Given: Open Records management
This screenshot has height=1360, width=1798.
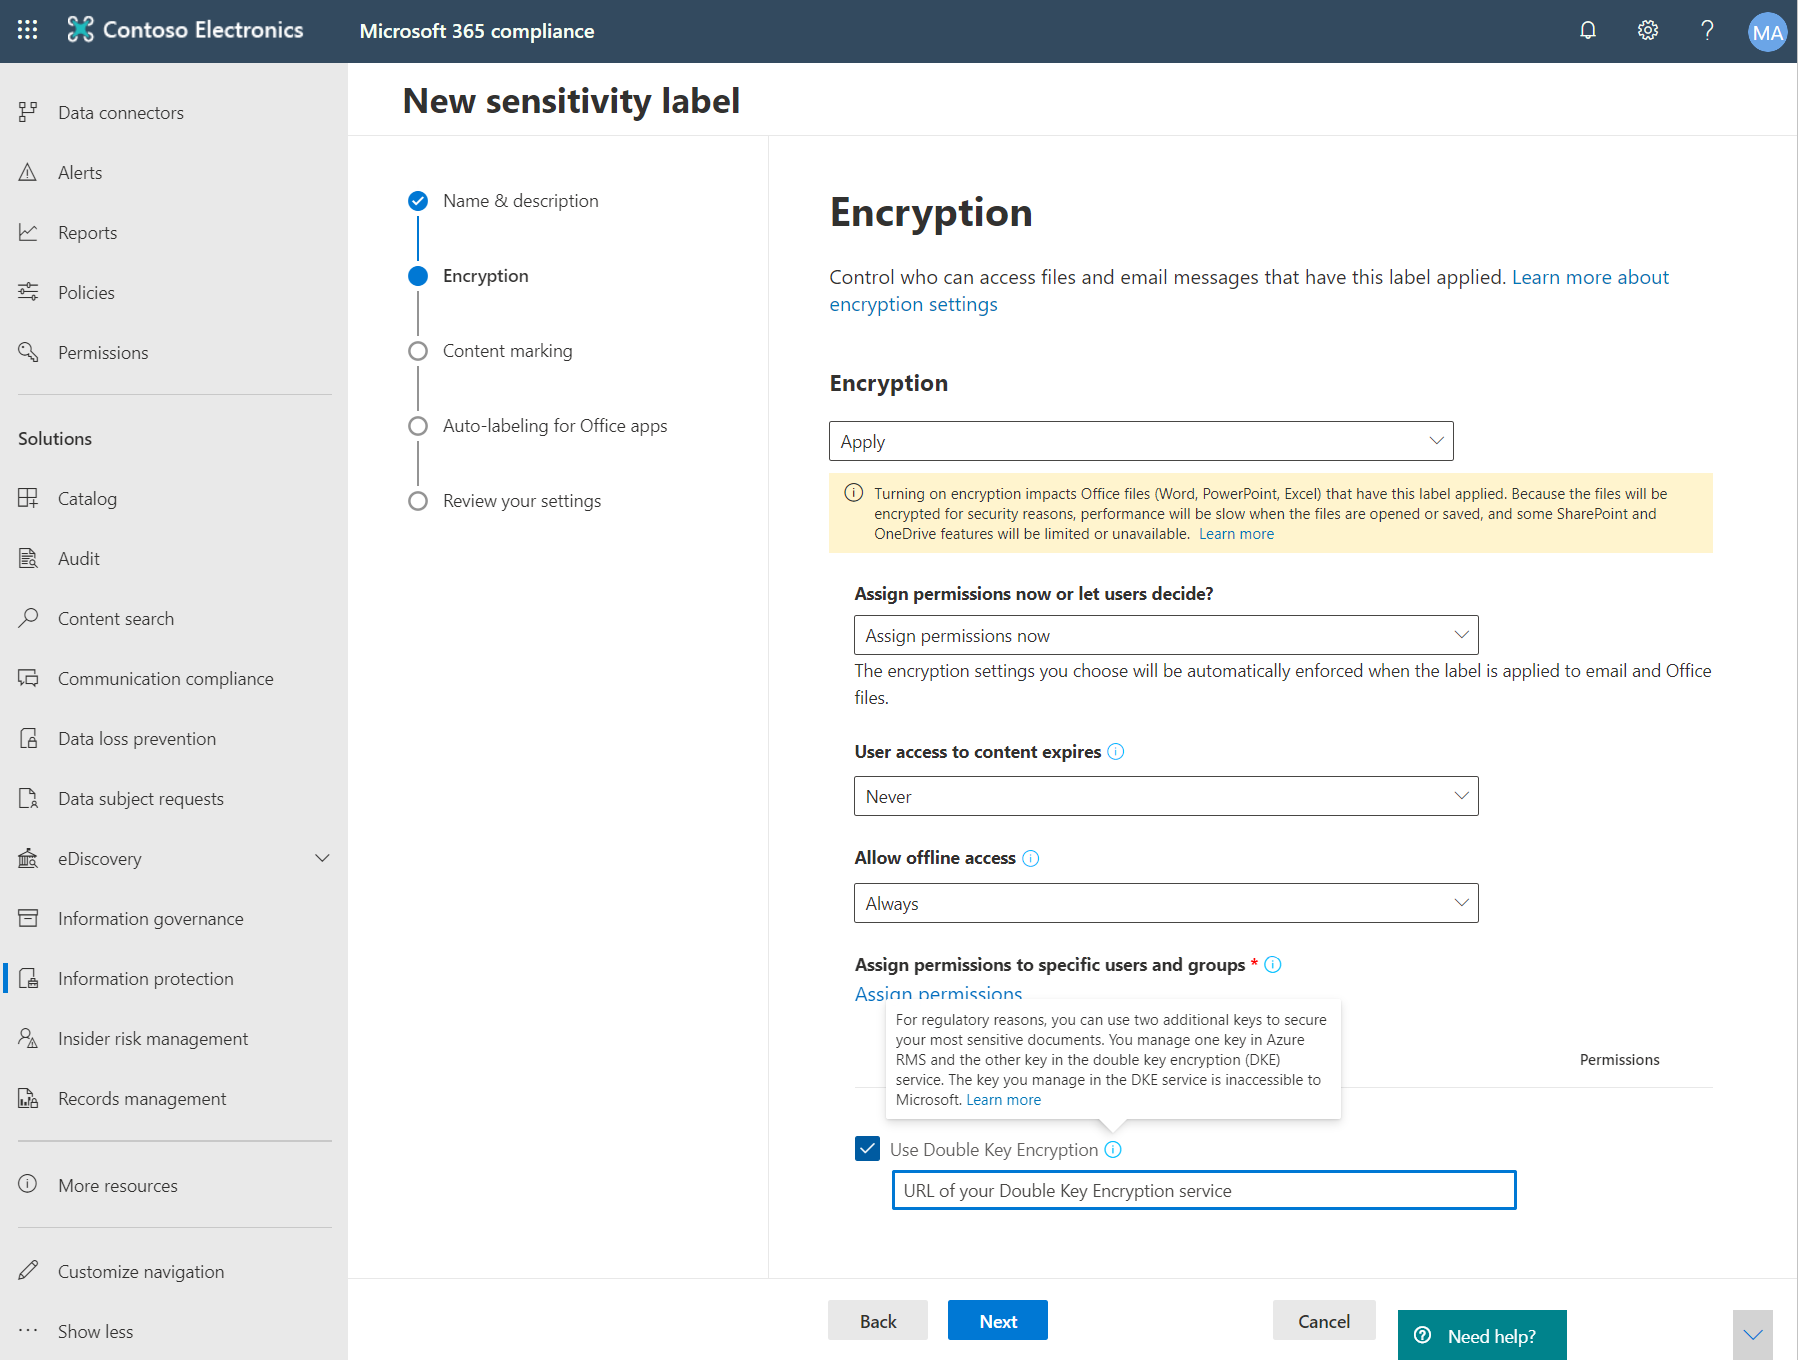Looking at the screenshot, I should 140,1098.
